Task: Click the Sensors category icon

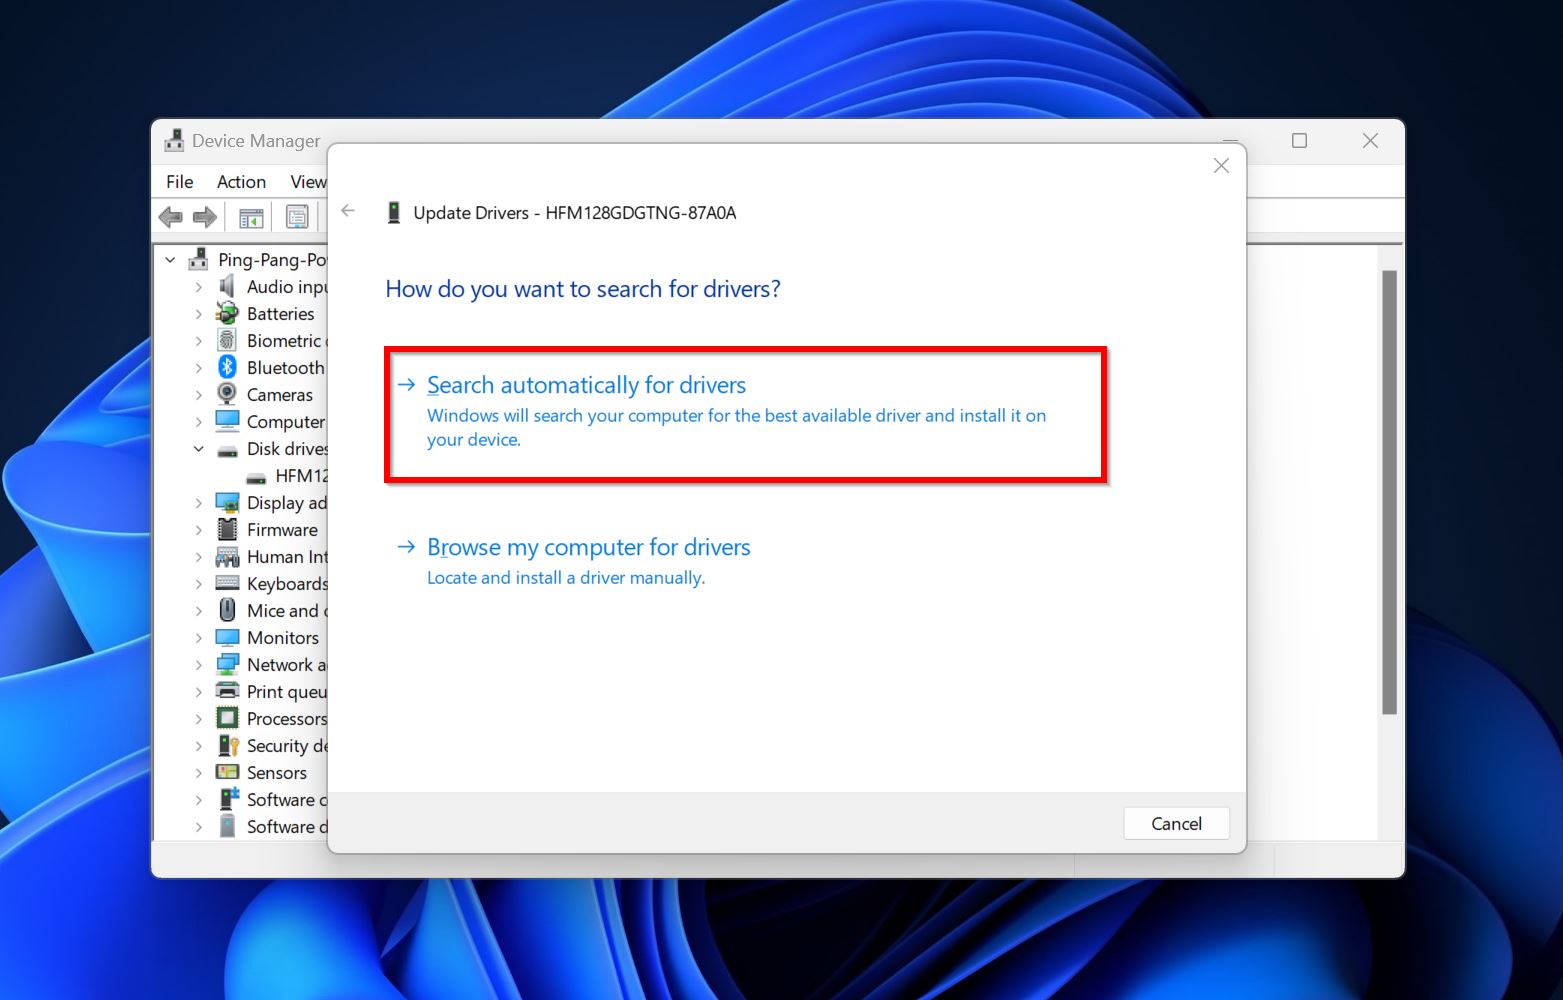Action: click(x=228, y=772)
